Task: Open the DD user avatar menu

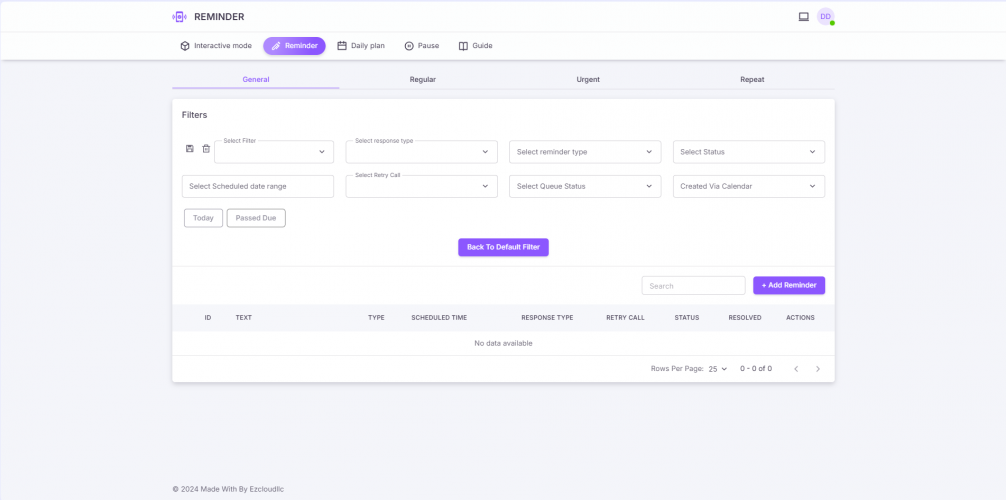Action: point(825,17)
